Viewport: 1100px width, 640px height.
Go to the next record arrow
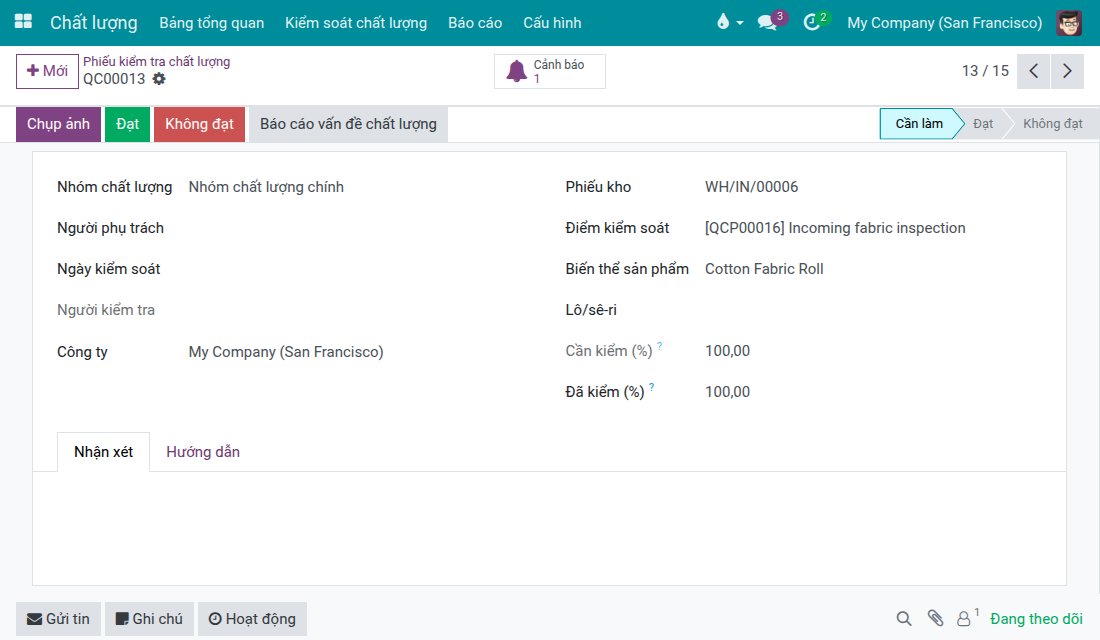[1067, 71]
